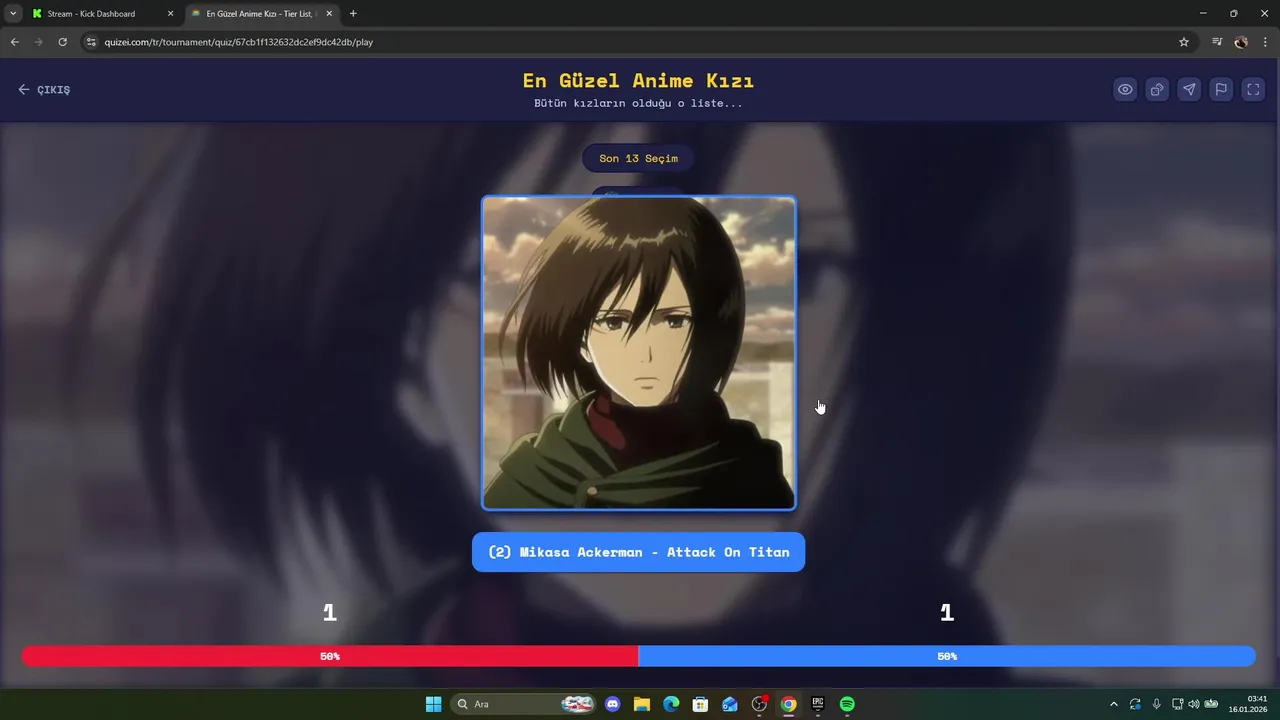Close the Stream - Kick Dashboard tab

tap(170, 14)
